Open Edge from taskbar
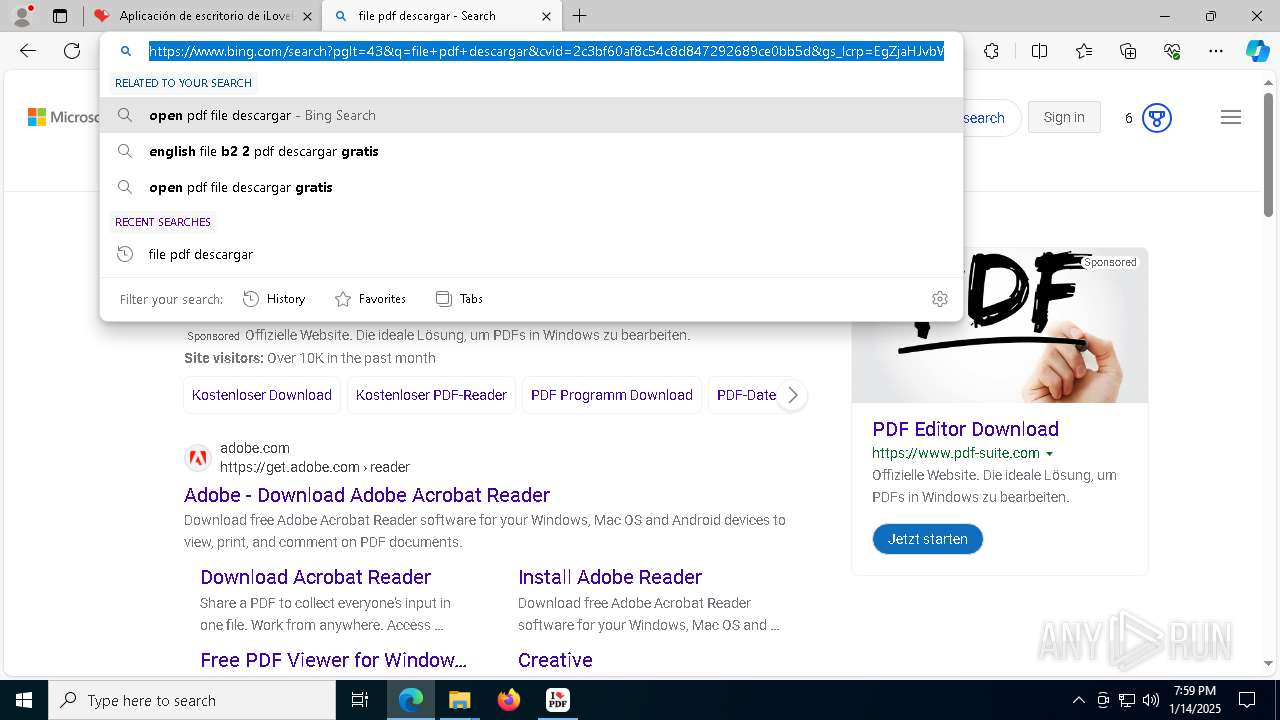 point(411,700)
